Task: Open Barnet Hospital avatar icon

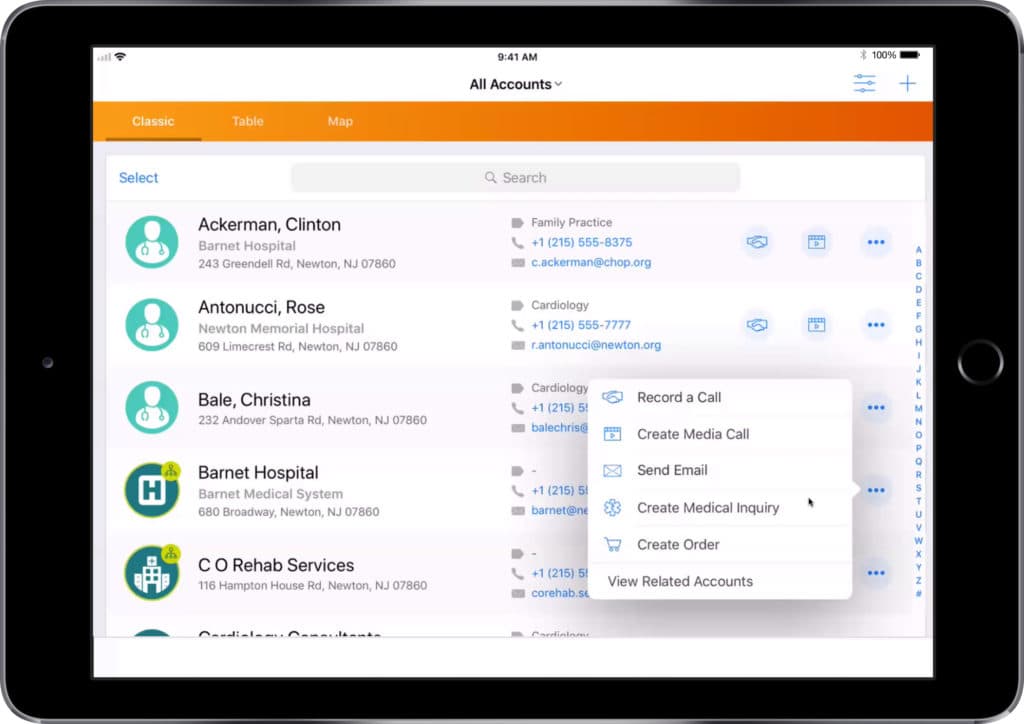Action: coord(152,490)
